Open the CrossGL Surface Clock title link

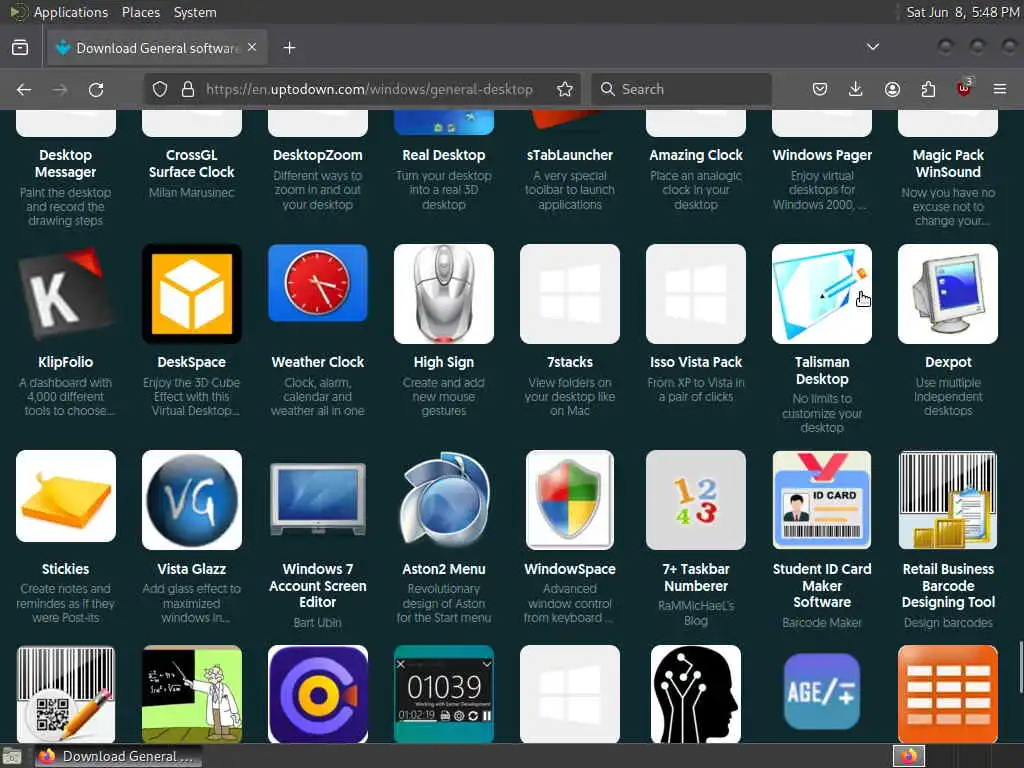[191, 163]
